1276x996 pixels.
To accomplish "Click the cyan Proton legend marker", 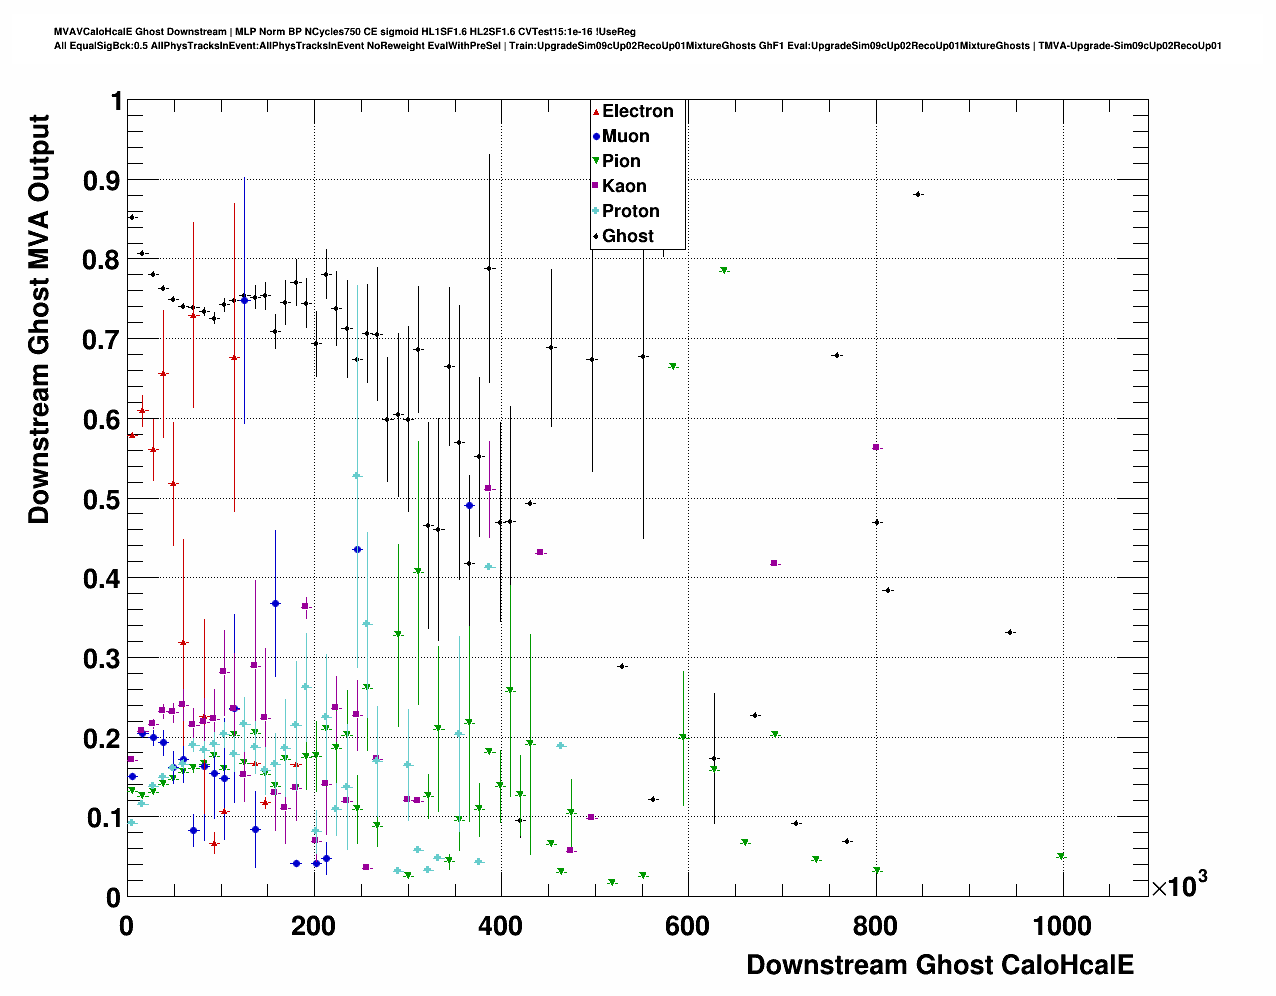I will 596,211.
